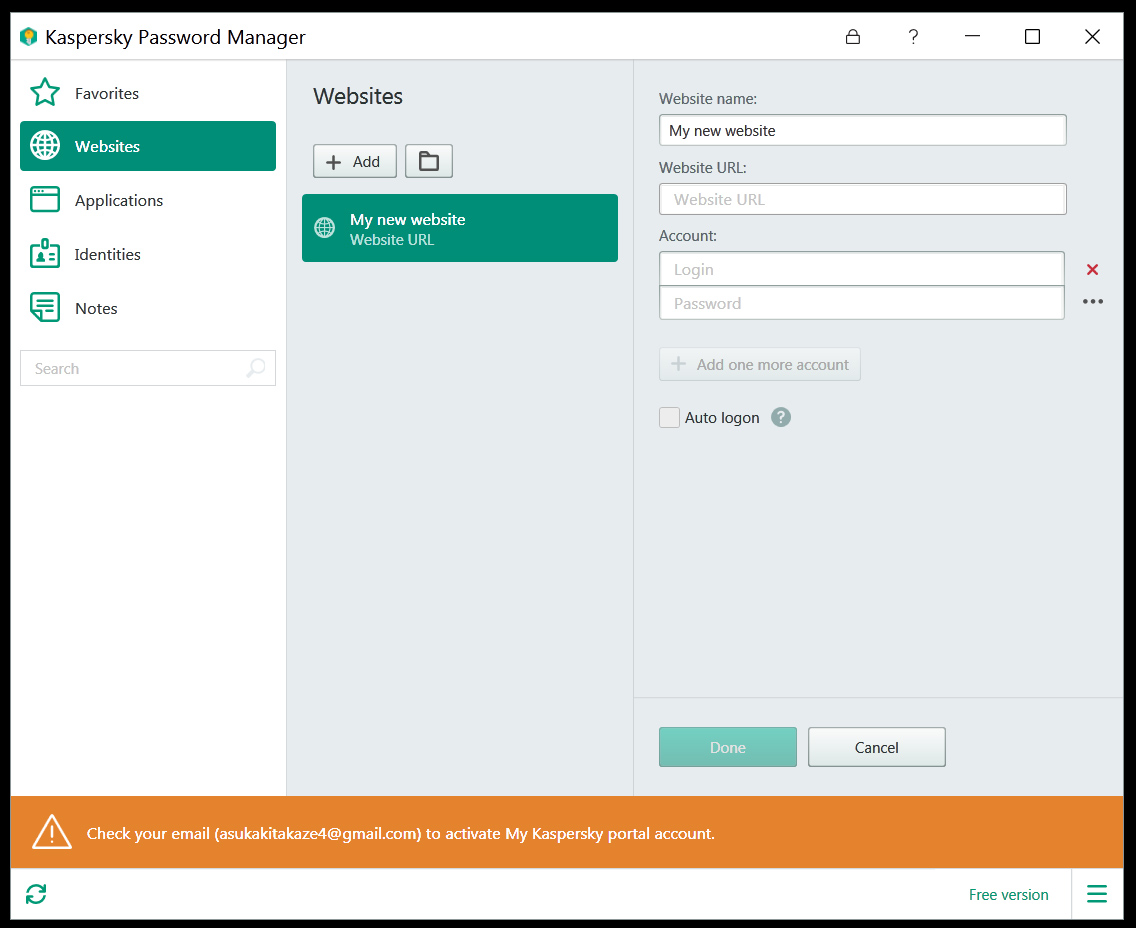Click the magnifier icon in Search box
The image size is (1136, 928).
[x=256, y=368]
